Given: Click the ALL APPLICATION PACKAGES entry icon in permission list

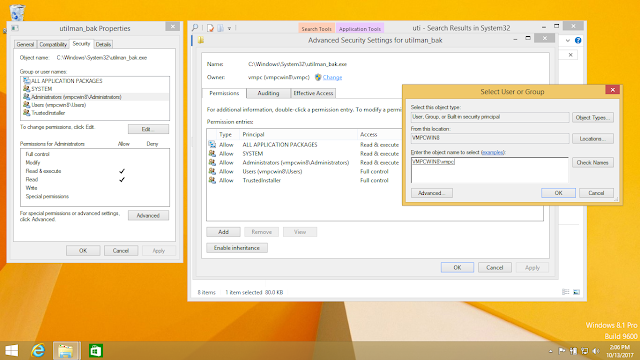Looking at the screenshot, I should pos(212,144).
